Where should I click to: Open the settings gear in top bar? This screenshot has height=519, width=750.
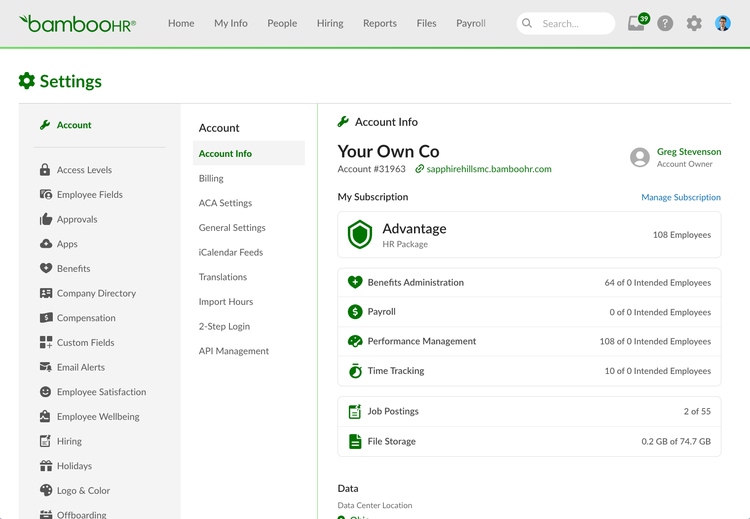694,23
